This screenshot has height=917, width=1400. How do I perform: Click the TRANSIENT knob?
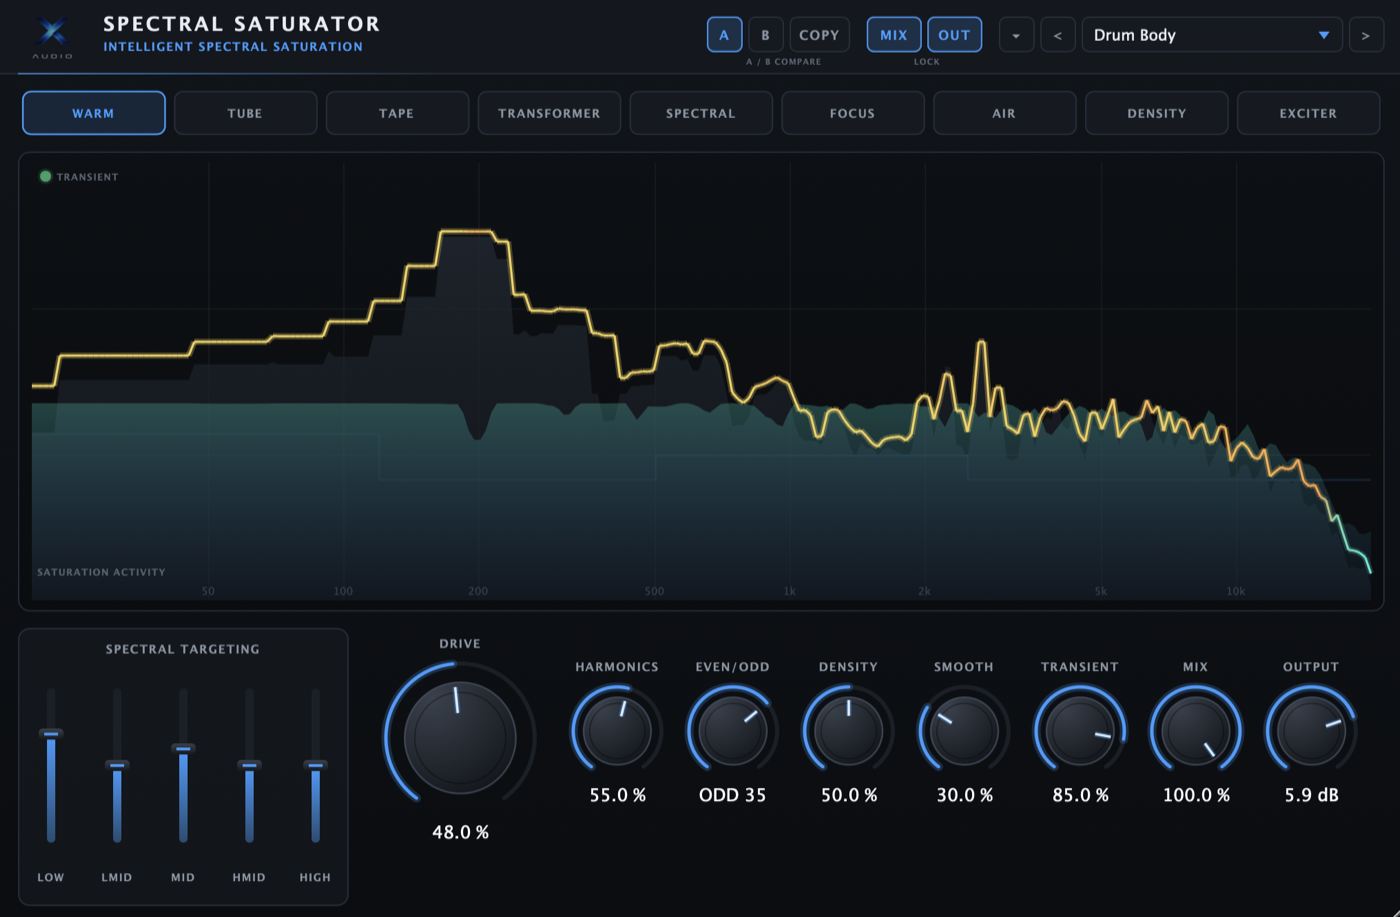pos(1080,731)
